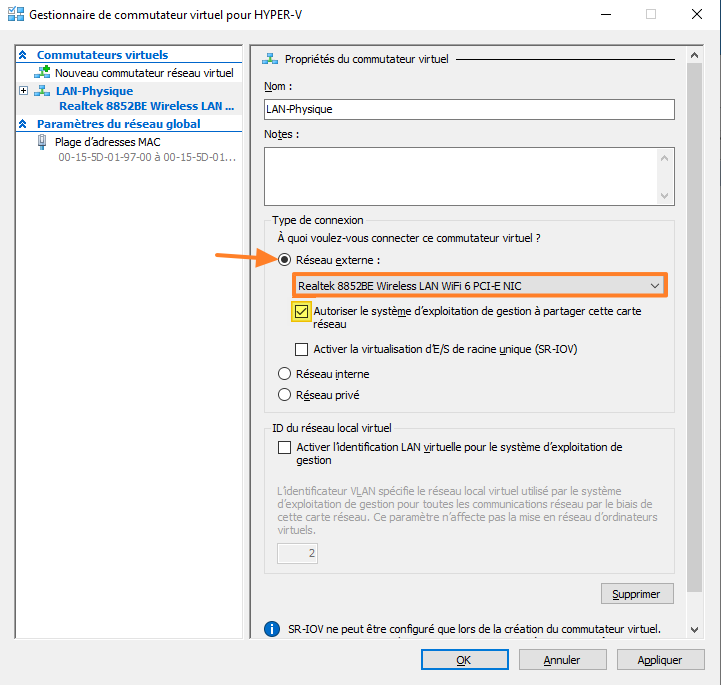
Task: Select the Réseau privé radio button
Action: click(x=284, y=395)
